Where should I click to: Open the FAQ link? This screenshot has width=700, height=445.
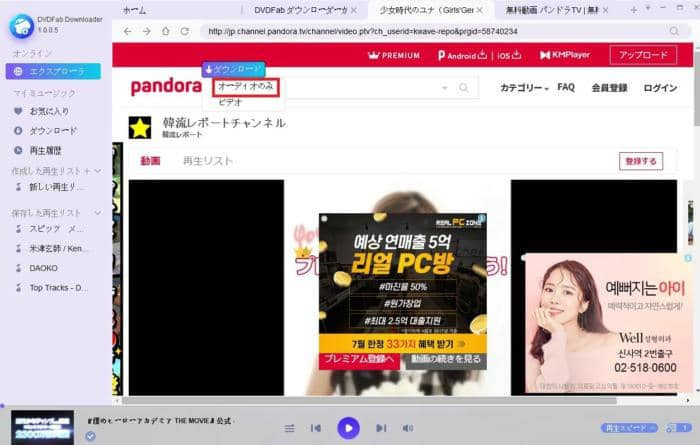tap(566, 87)
